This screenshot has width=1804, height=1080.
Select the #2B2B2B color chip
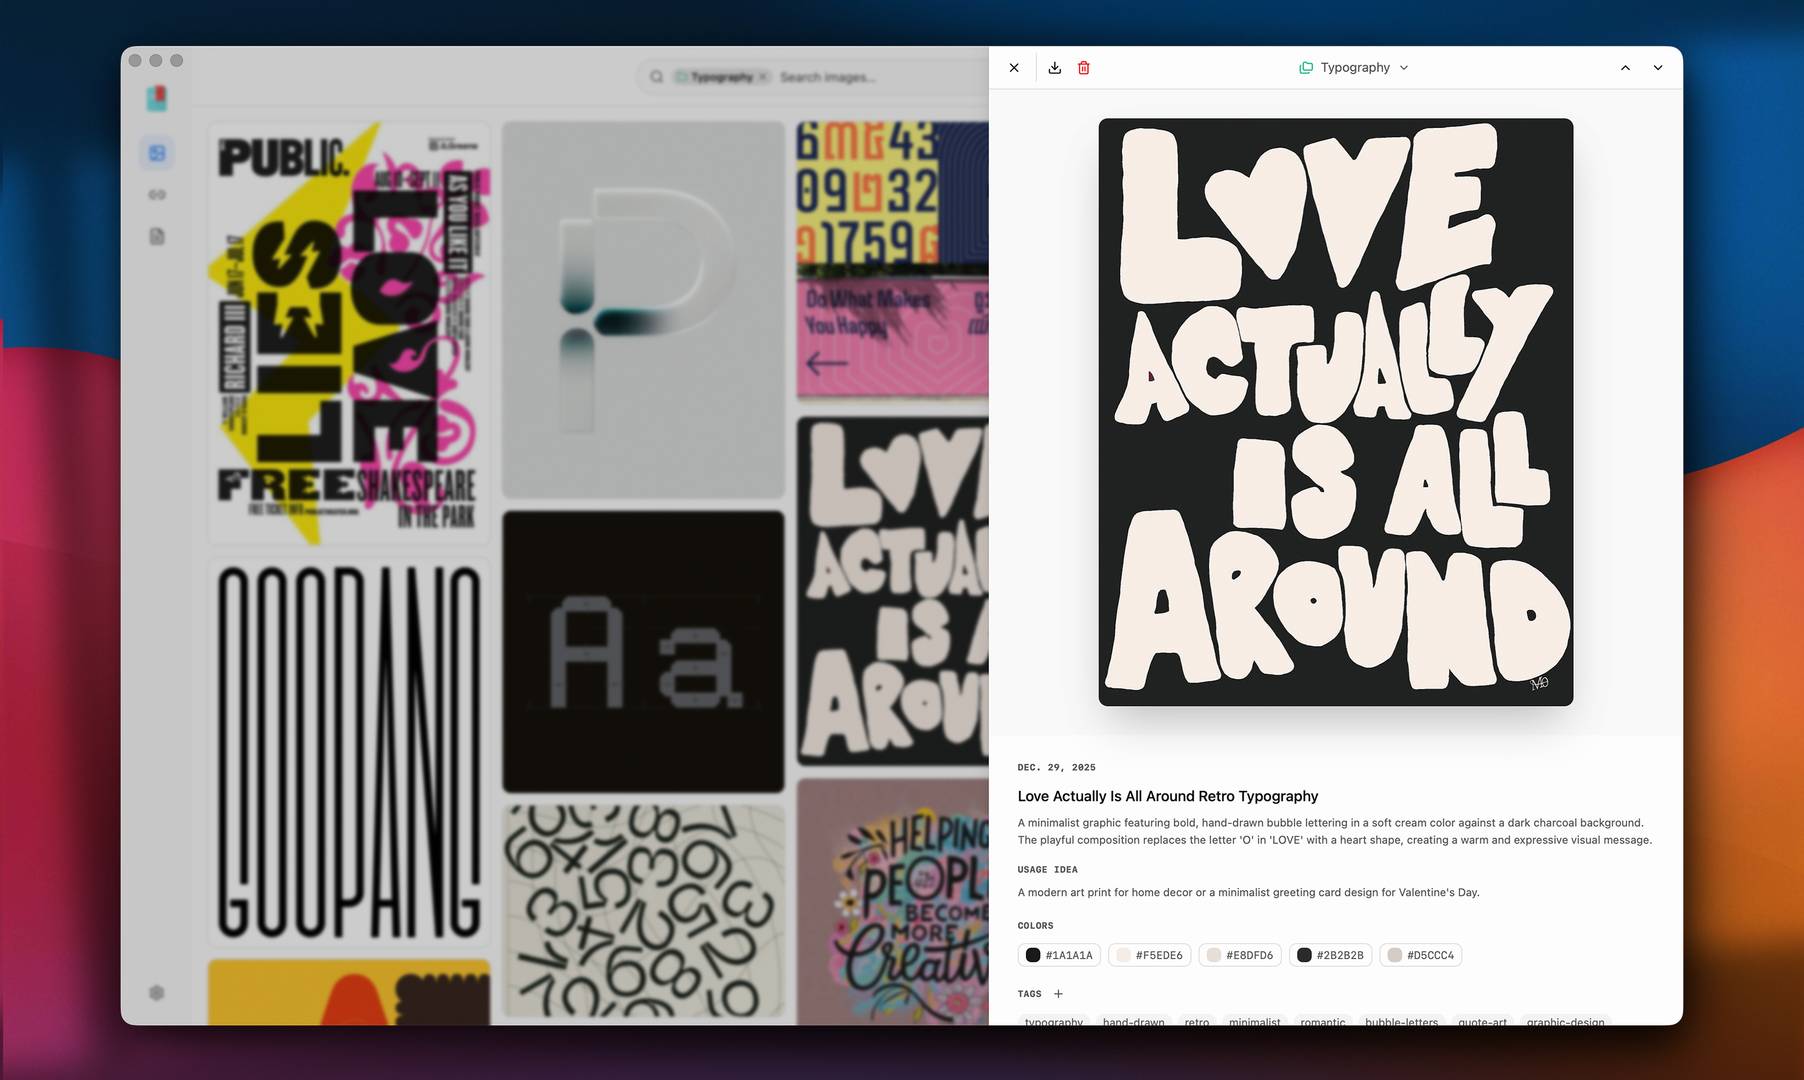(x=1330, y=955)
